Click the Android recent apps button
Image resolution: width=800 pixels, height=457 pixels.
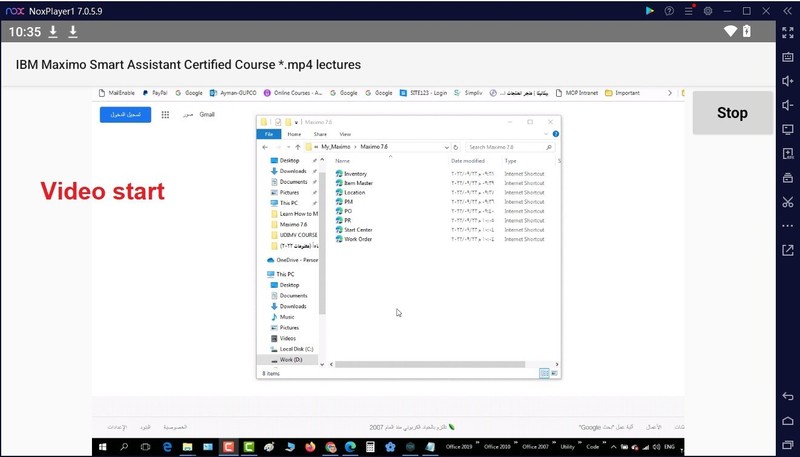(788, 445)
